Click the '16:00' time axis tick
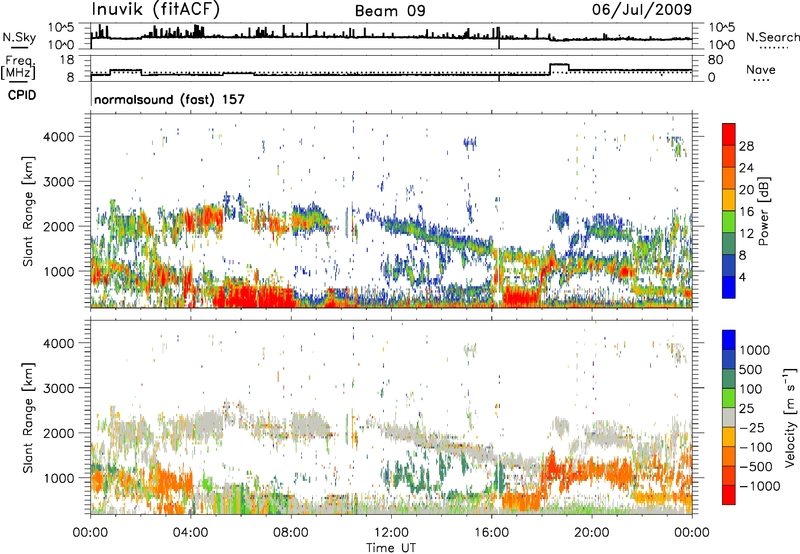This screenshot has height=554, width=800. (x=491, y=533)
